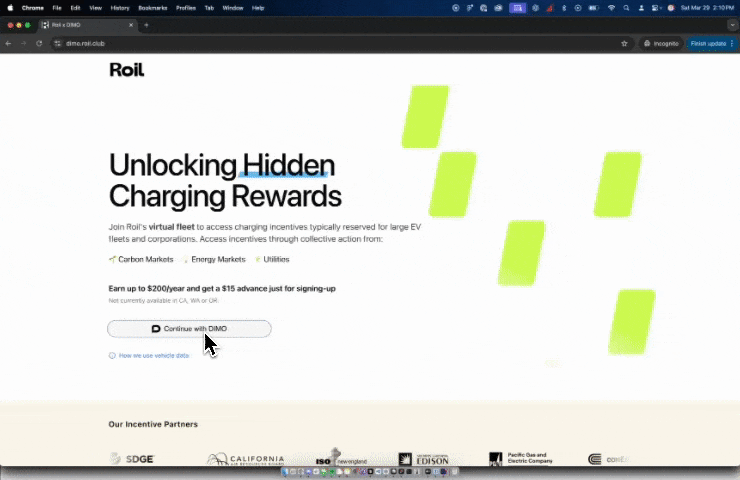
Task: Open Spotlight search in the menu bar
Action: click(x=626, y=8)
